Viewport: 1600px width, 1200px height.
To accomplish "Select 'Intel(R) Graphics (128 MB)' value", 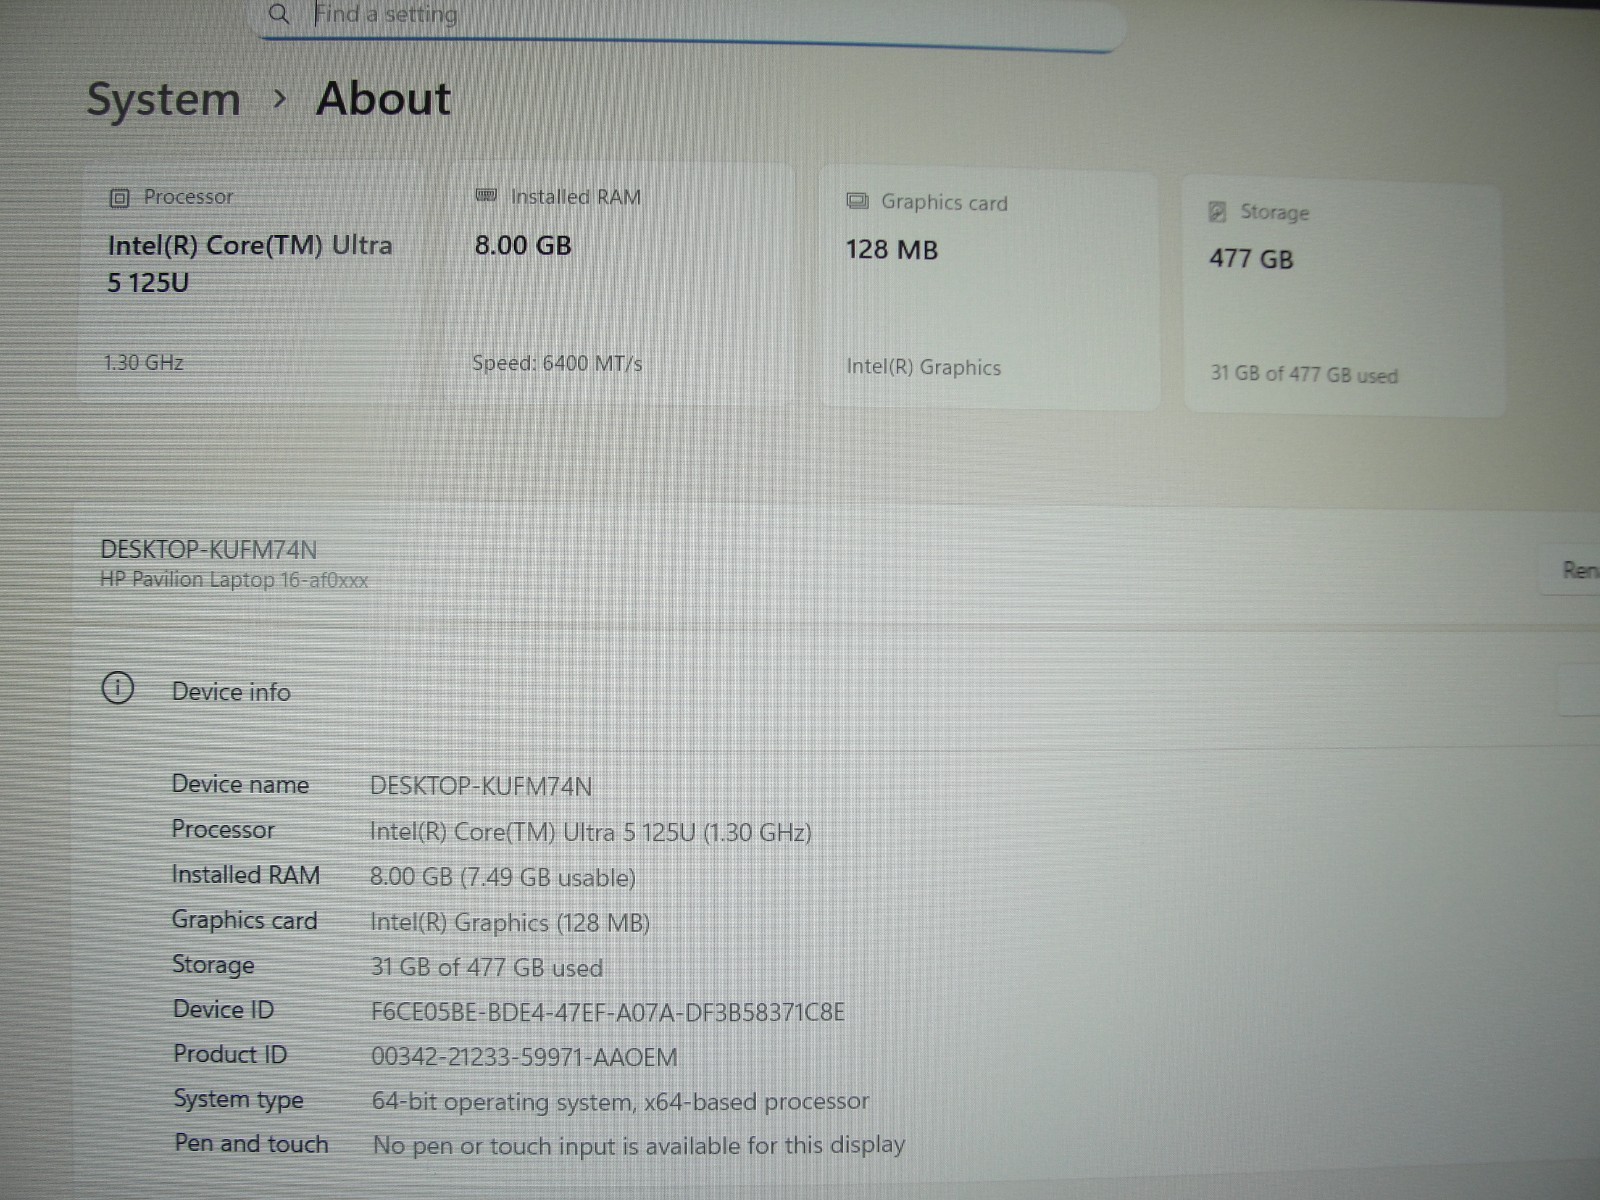I will (x=510, y=922).
